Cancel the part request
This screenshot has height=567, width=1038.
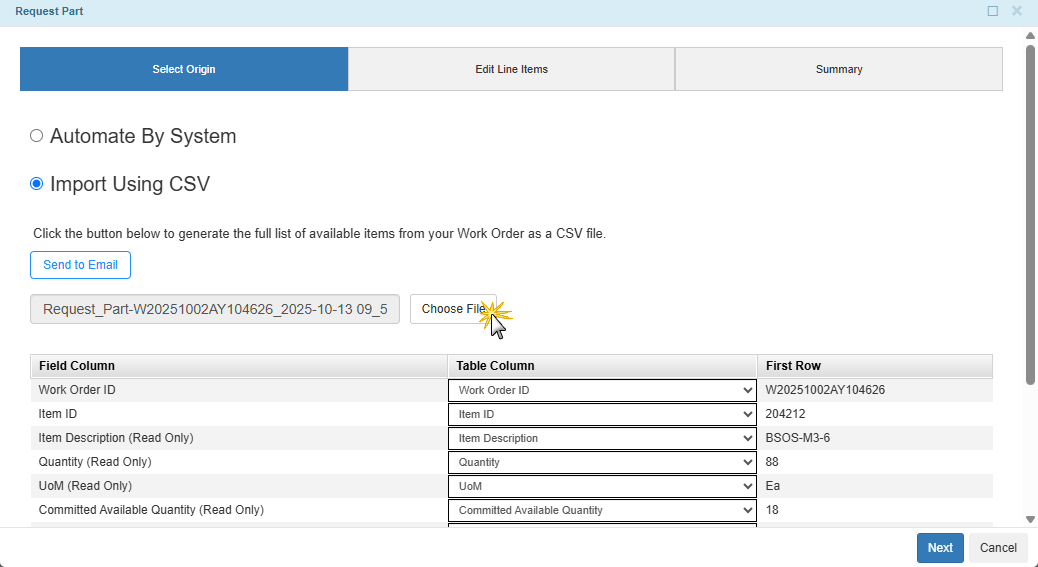998,548
